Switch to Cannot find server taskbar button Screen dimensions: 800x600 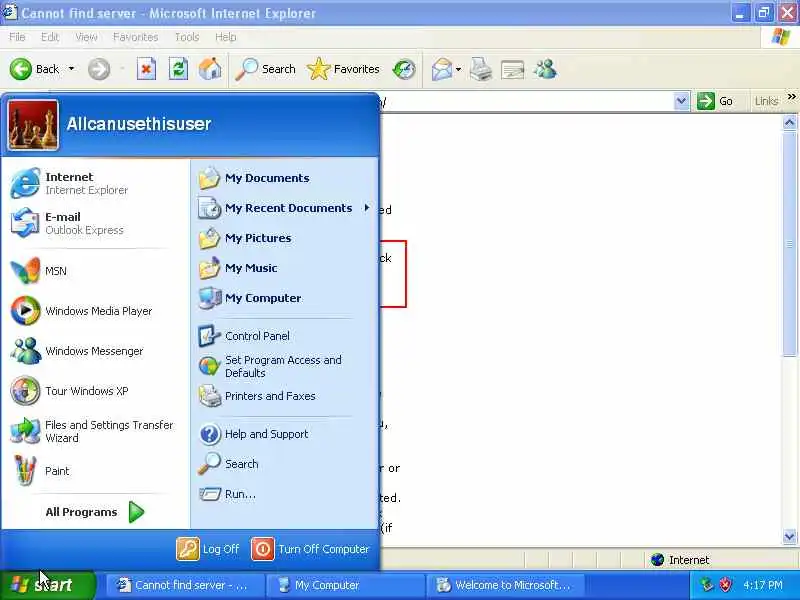coord(185,585)
